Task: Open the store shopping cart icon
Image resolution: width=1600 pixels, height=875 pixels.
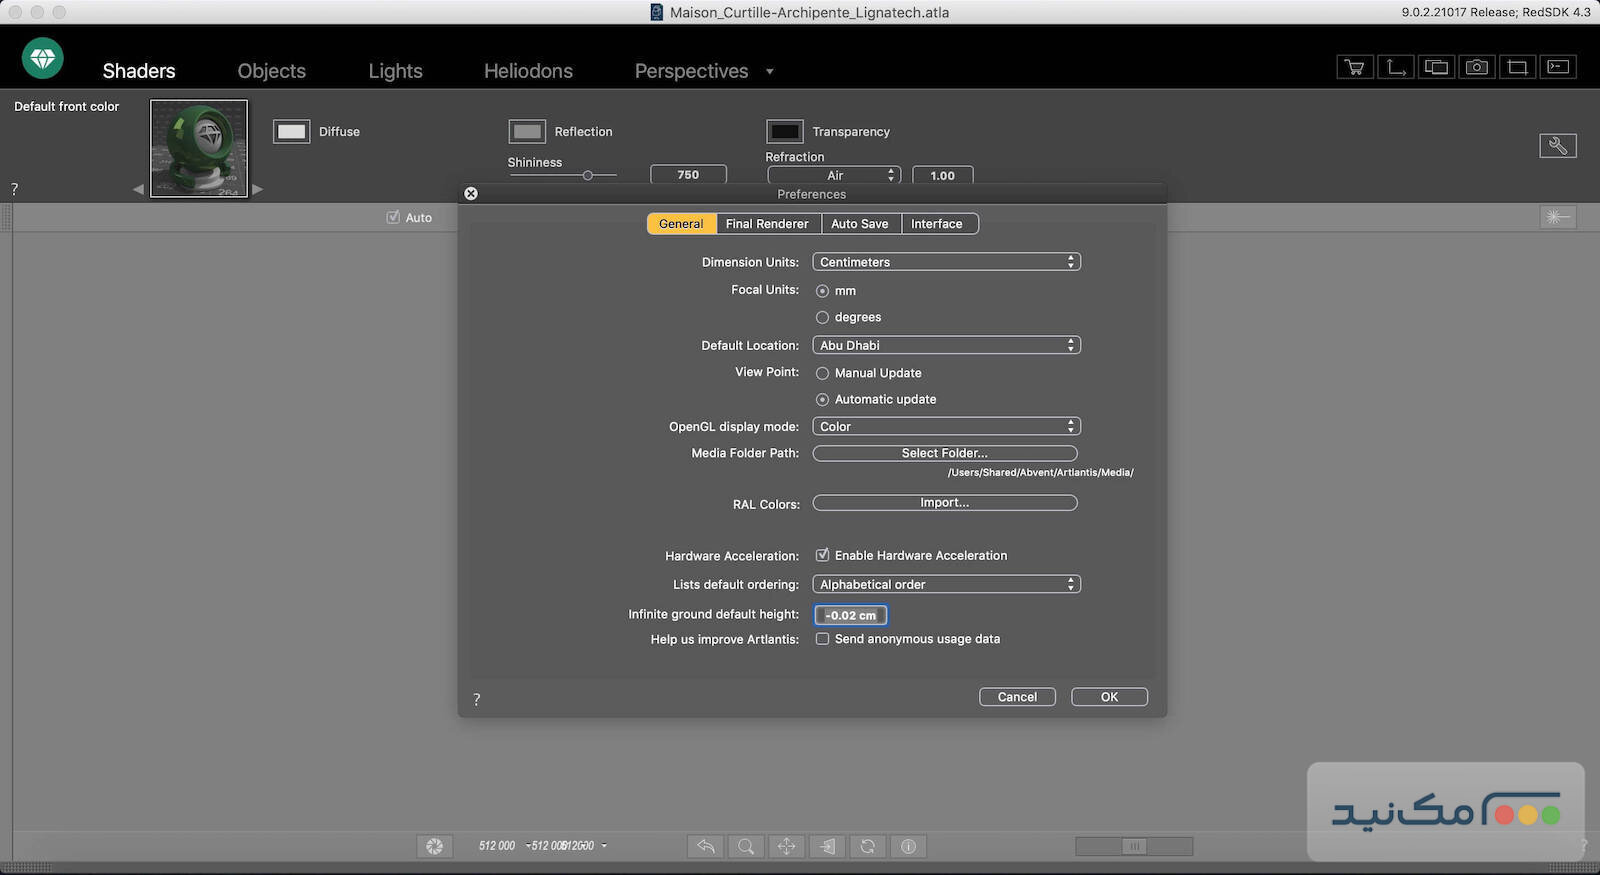Action: (1355, 67)
